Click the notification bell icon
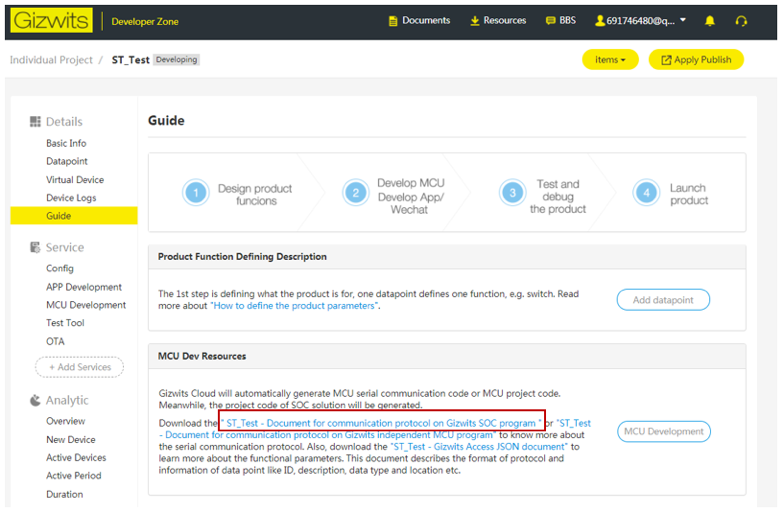This screenshot has width=784, height=512. [710, 21]
